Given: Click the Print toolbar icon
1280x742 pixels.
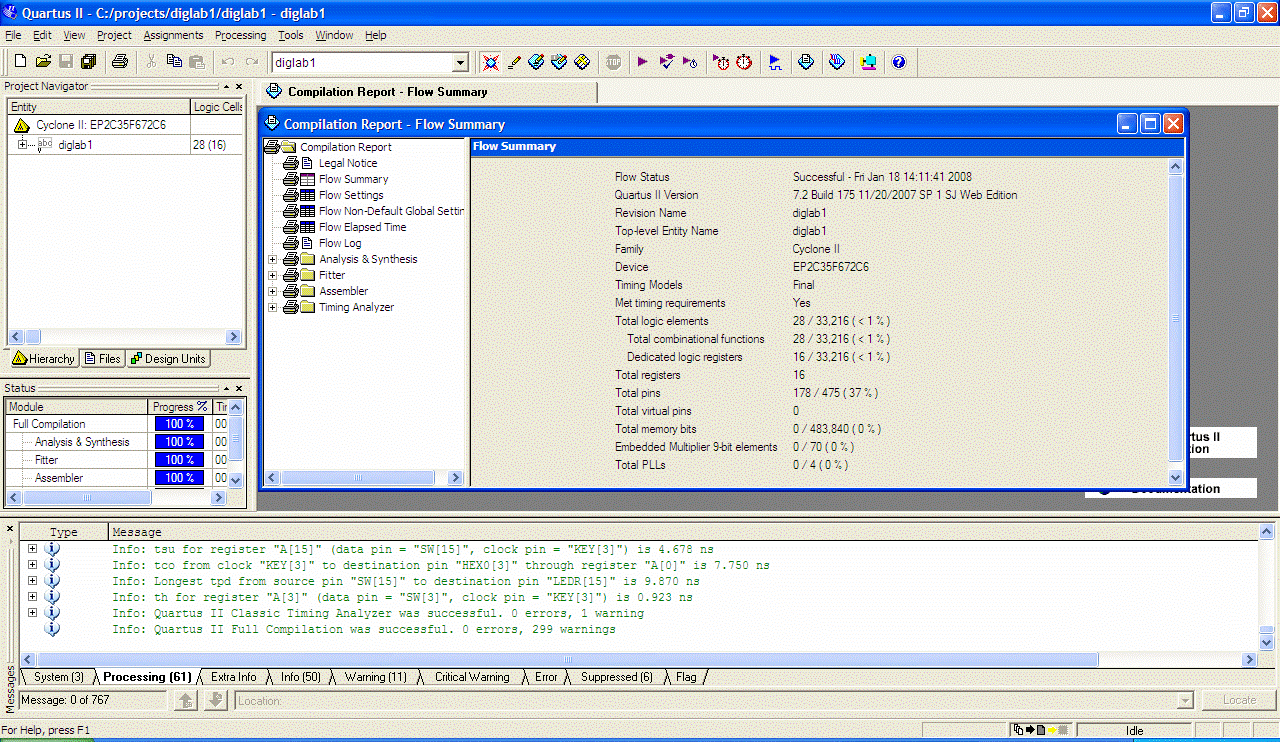Looking at the screenshot, I should [119, 61].
